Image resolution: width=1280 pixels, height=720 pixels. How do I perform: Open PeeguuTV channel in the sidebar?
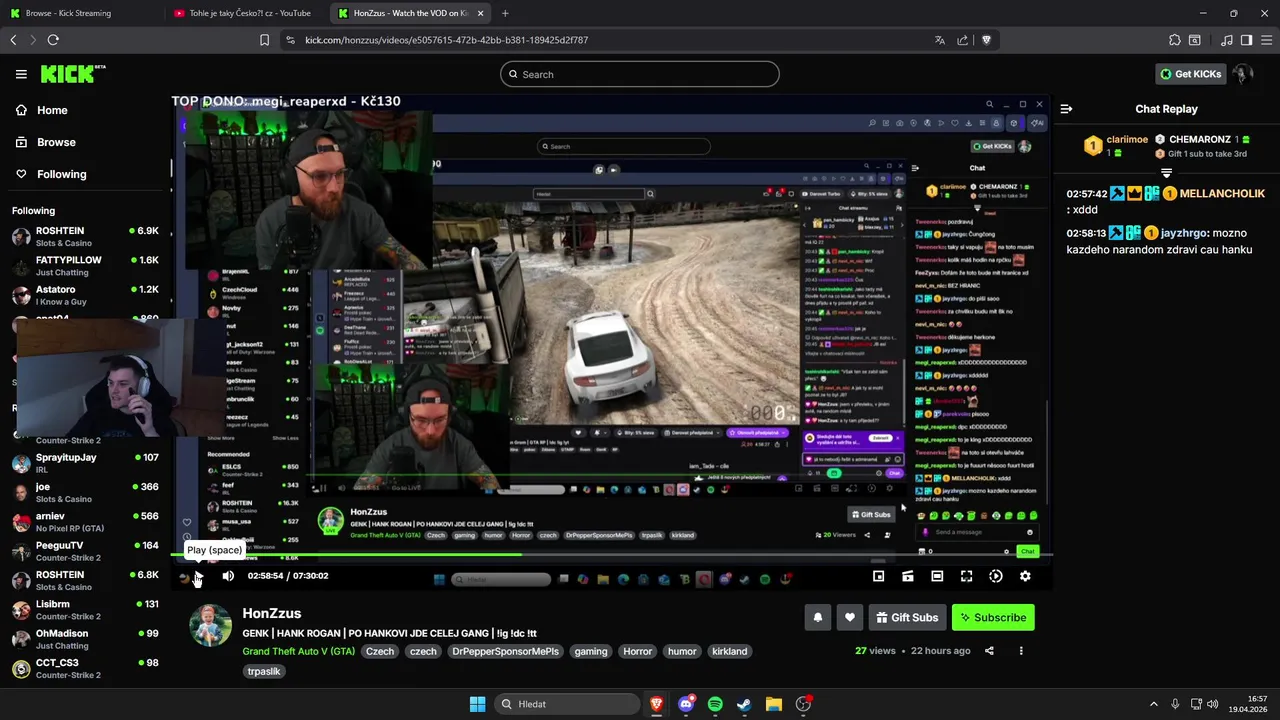point(85,551)
